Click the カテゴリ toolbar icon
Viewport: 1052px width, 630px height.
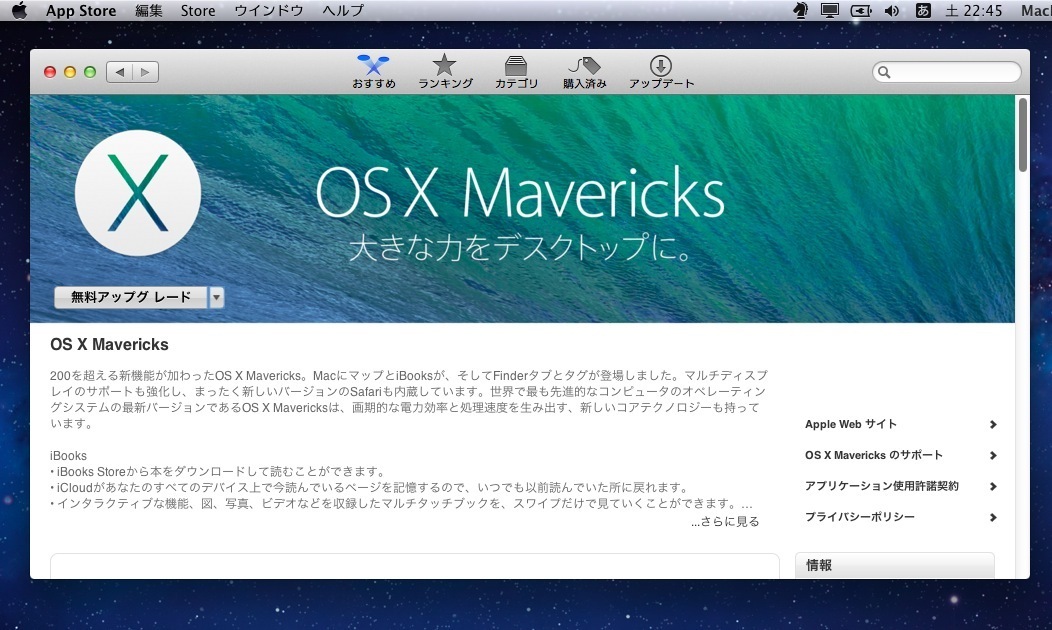tap(516, 63)
